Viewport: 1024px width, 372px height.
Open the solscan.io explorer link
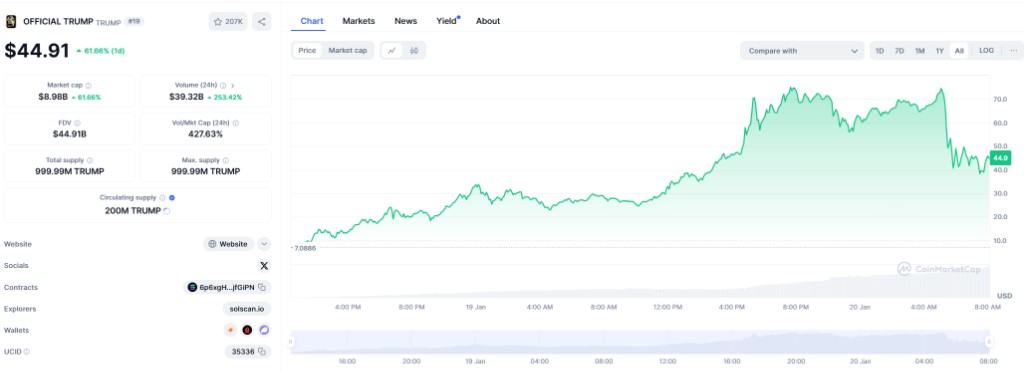247,309
